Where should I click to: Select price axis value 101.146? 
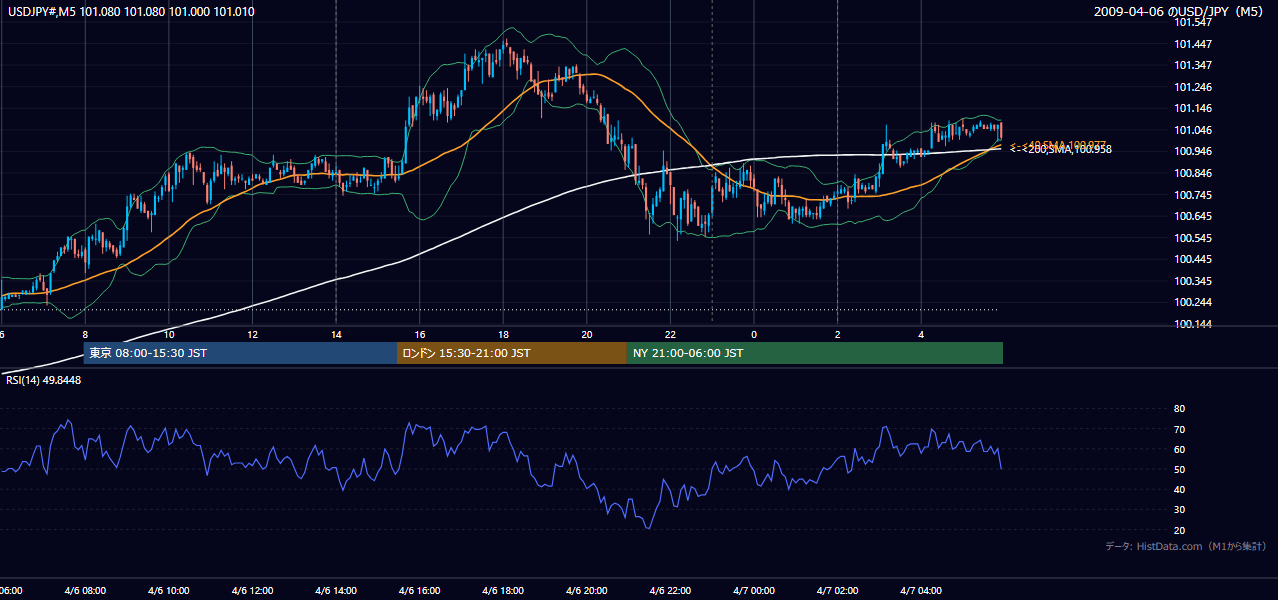pos(1193,108)
